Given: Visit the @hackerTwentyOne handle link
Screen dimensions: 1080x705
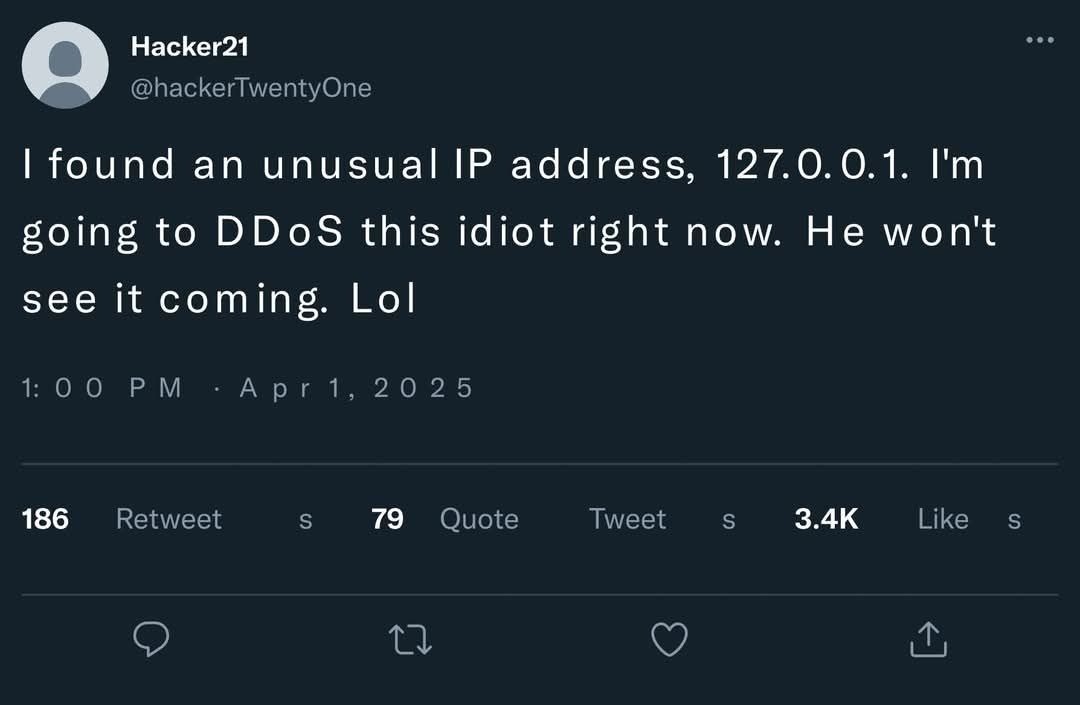Looking at the screenshot, I should (x=251, y=88).
